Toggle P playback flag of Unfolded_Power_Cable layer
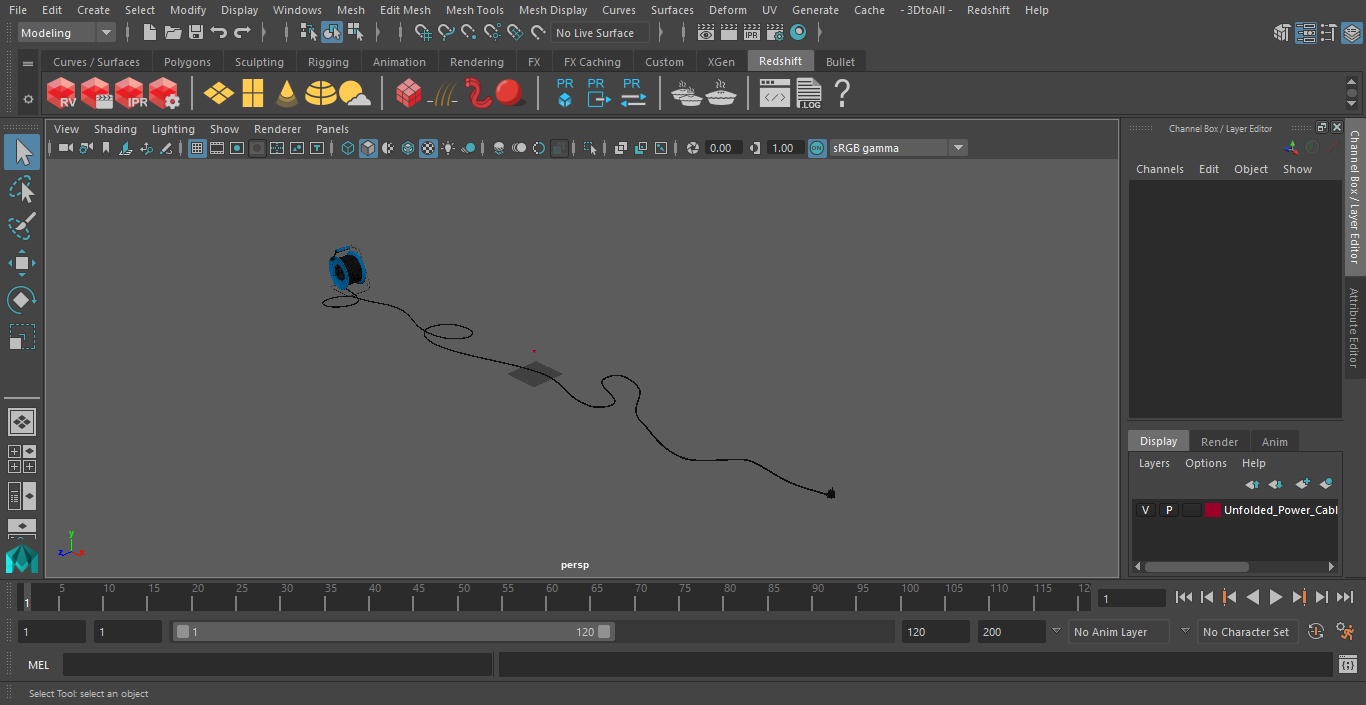1366x705 pixels. click(1168, 510)
